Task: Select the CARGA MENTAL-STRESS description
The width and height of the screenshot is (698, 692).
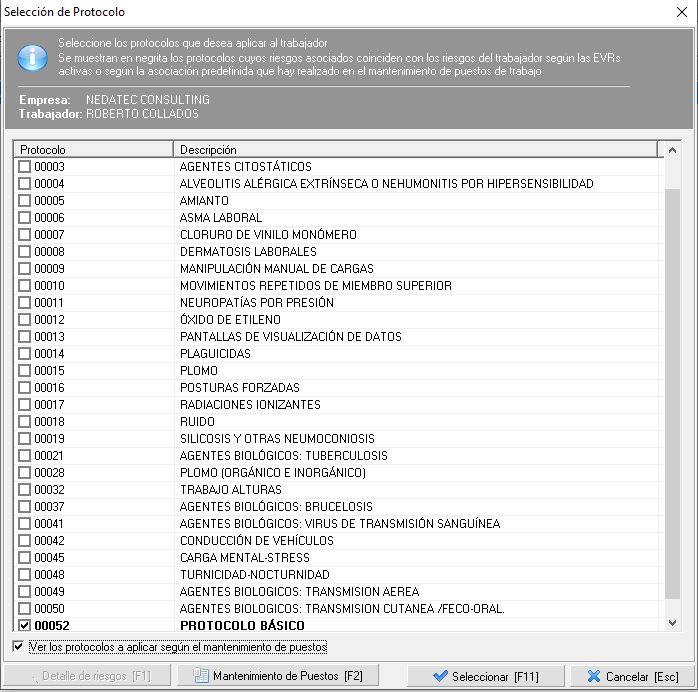Action: point(244,557)
